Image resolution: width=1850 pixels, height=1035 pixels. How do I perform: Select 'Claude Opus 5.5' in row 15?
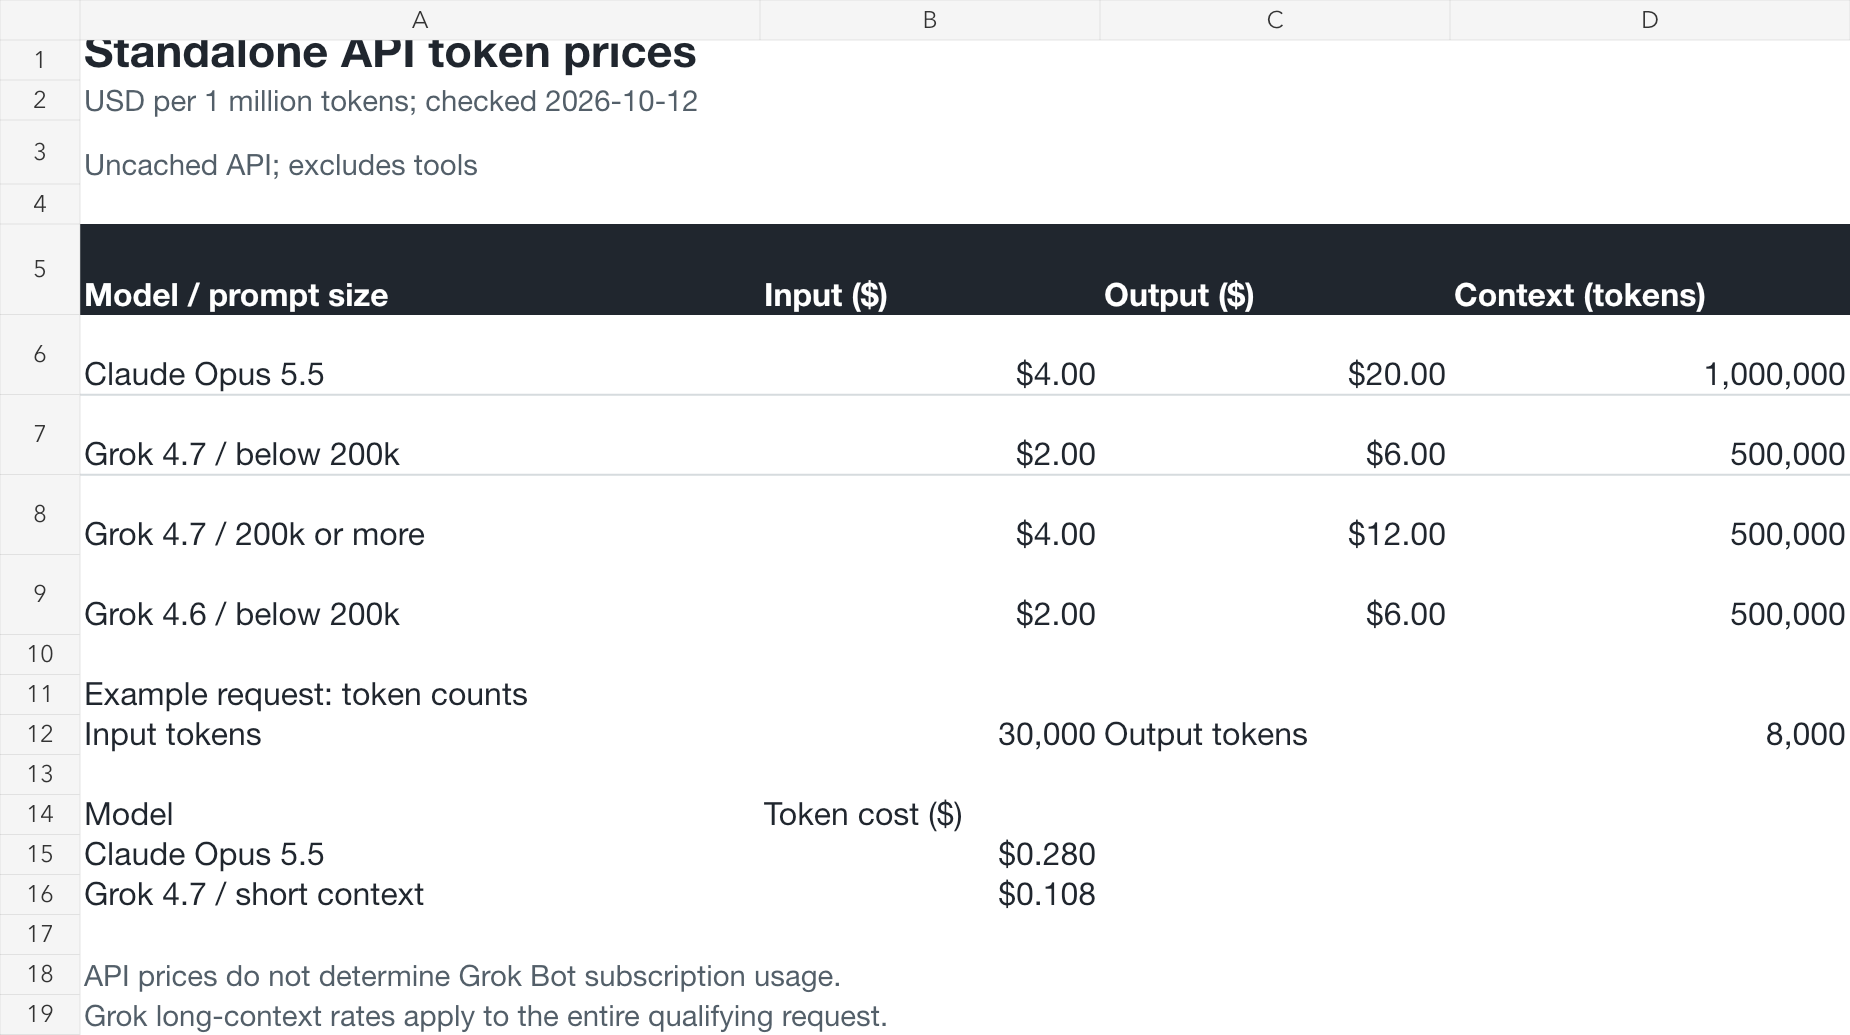click(x=420, y=855)
